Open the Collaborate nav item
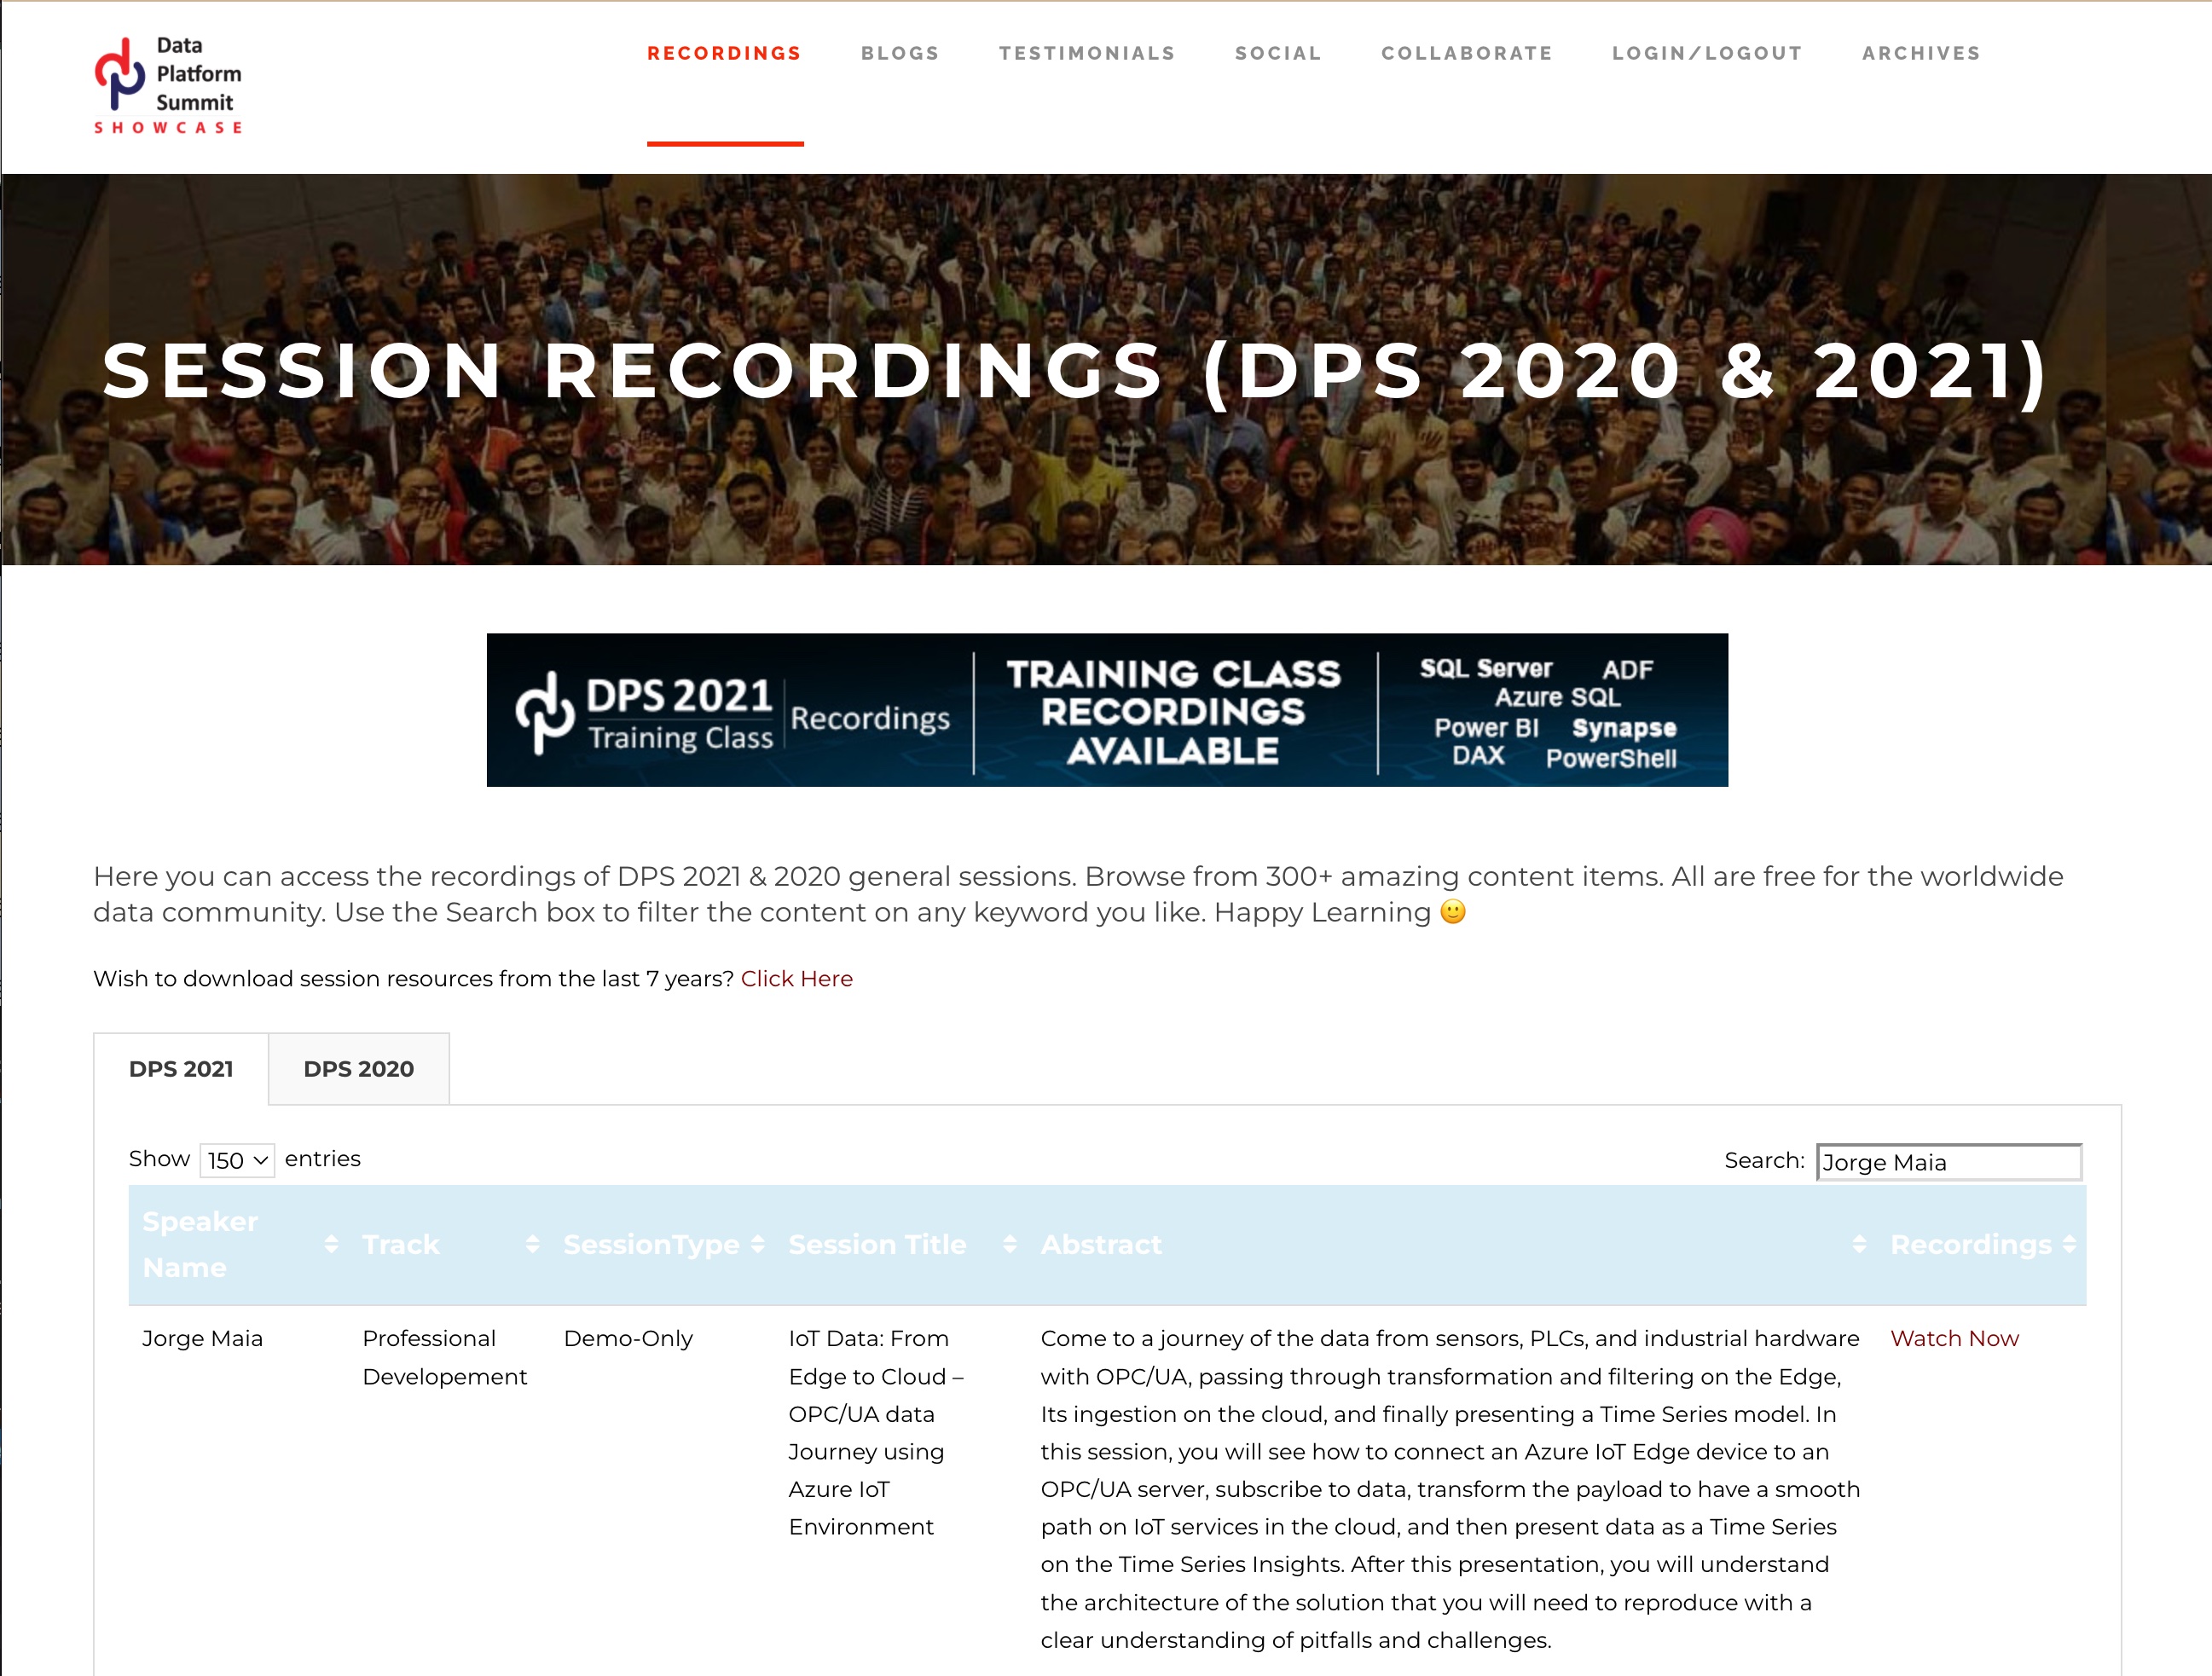This screenshot has height=1676, width=2212. pyautogui.click(x=1467, y=54)
